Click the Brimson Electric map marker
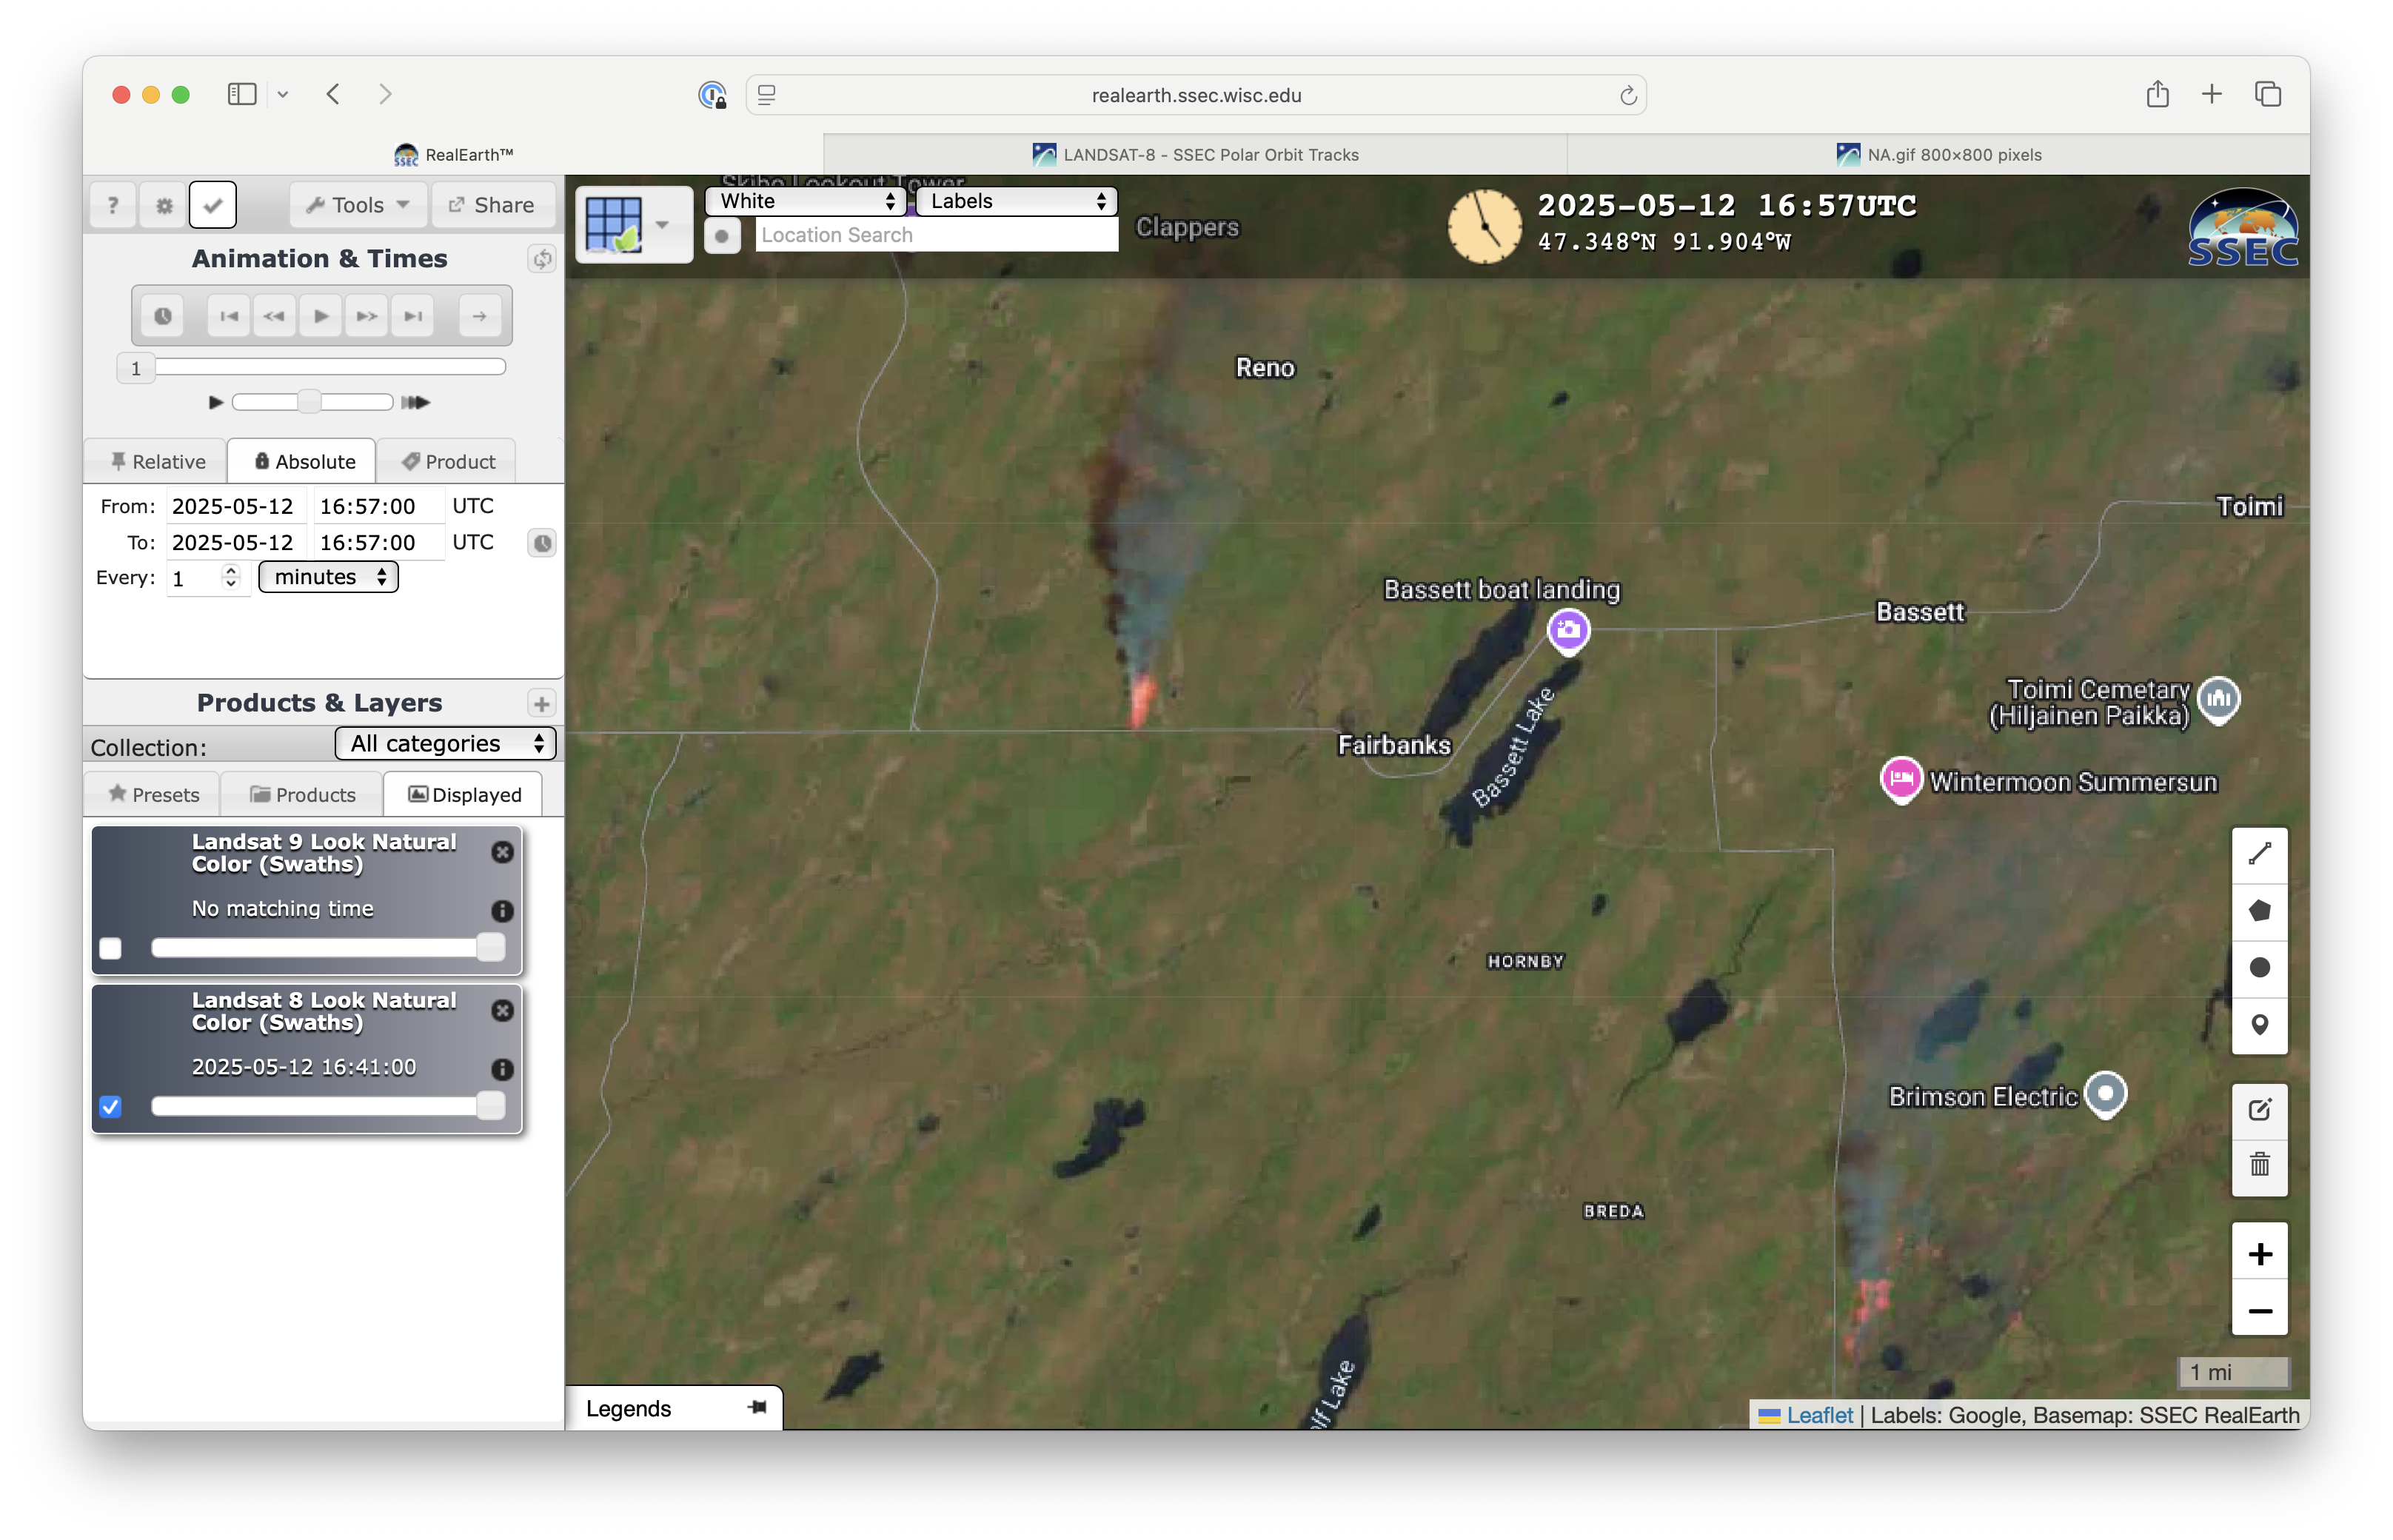The image size is (2393, 1540). click(x=2104, y=1094)
